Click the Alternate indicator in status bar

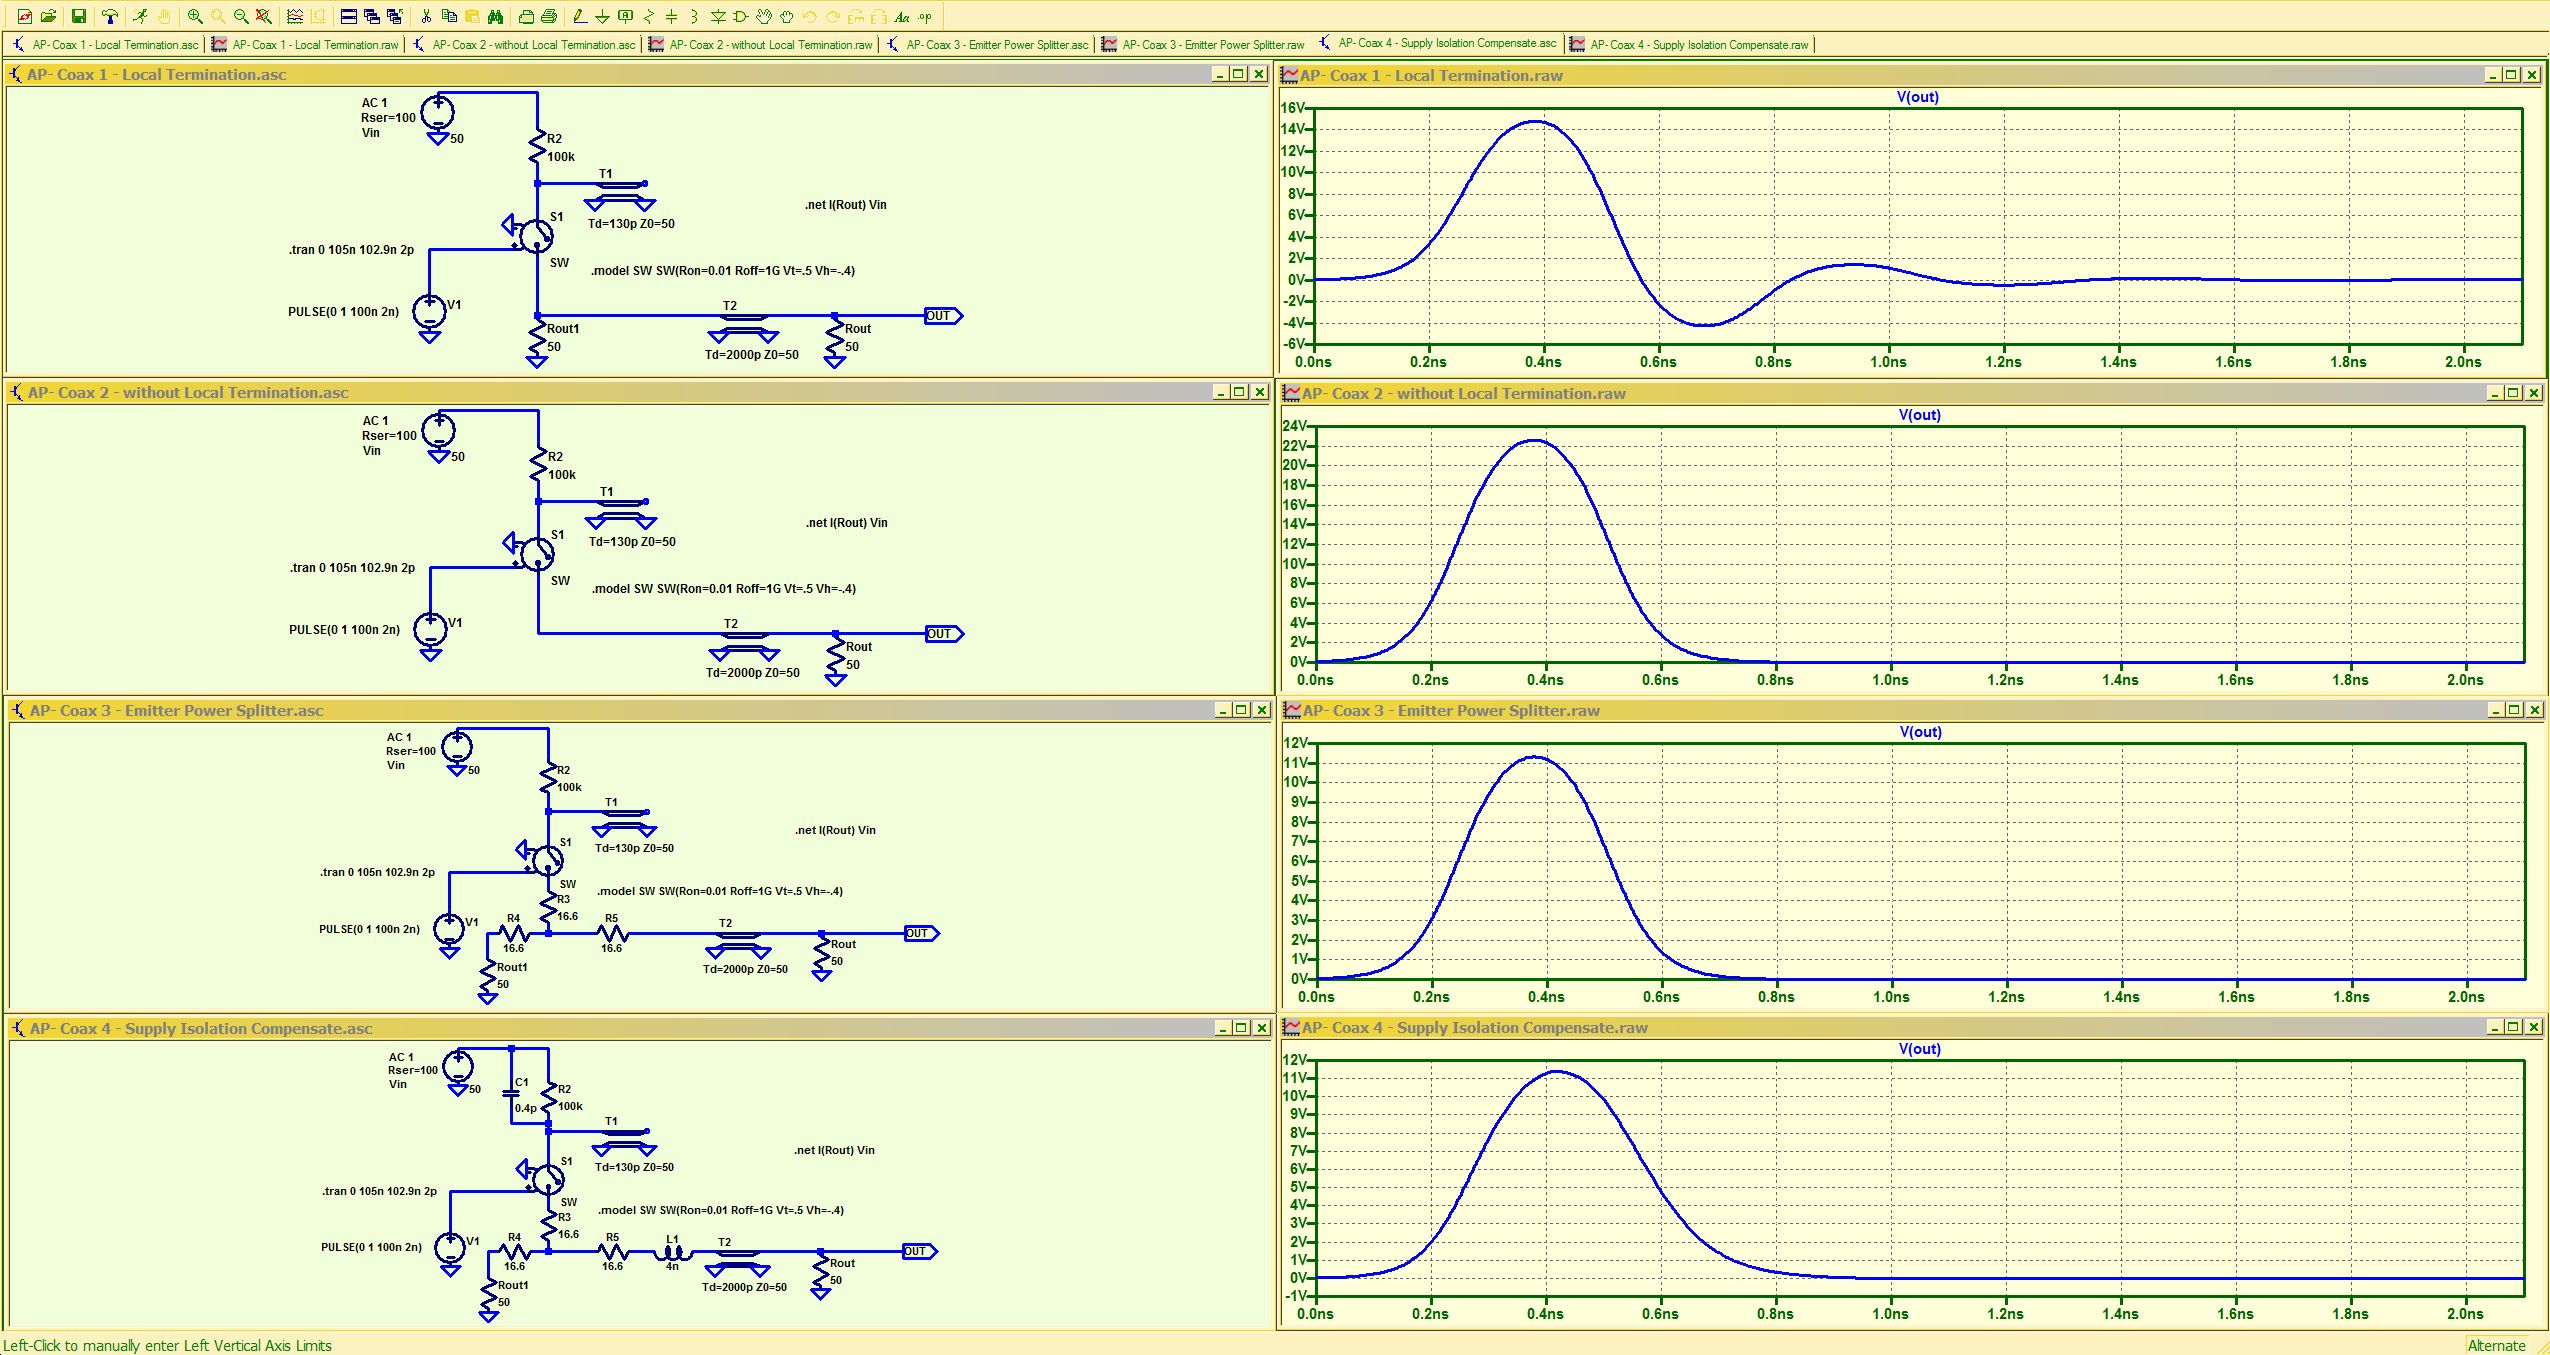(2495, 1345)
